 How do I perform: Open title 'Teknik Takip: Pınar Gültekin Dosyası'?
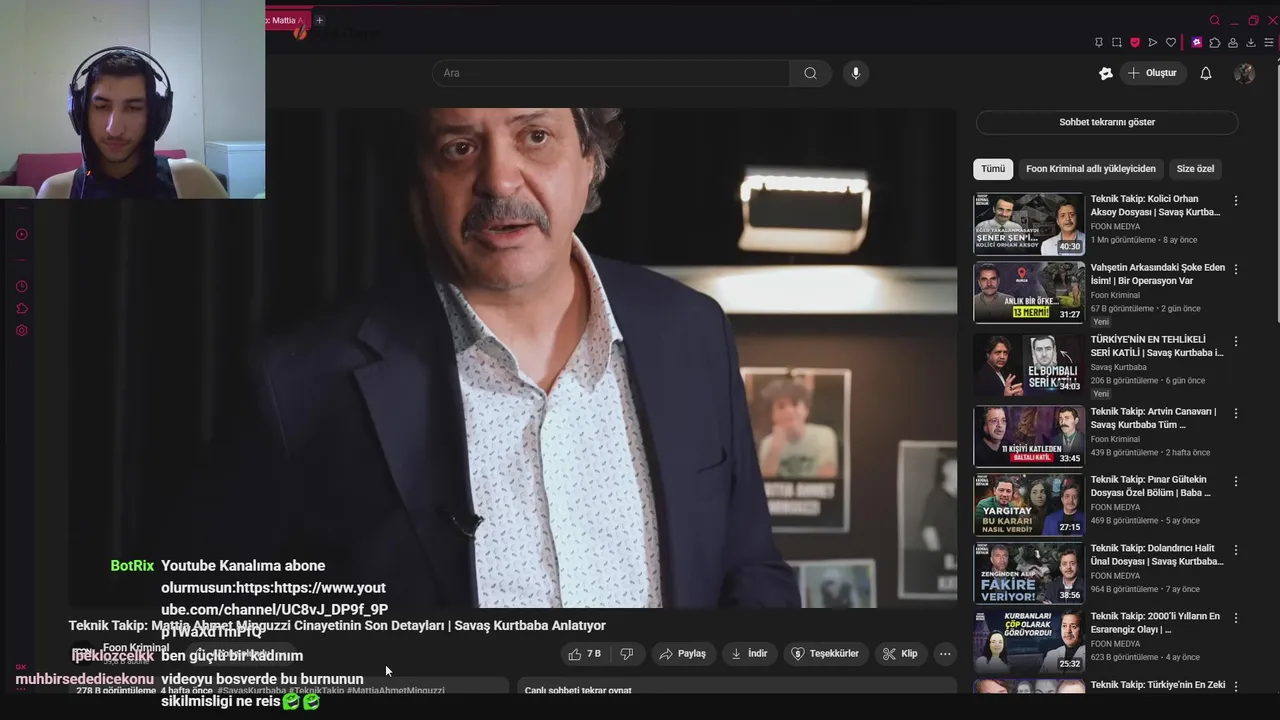tap(1150, 486)
